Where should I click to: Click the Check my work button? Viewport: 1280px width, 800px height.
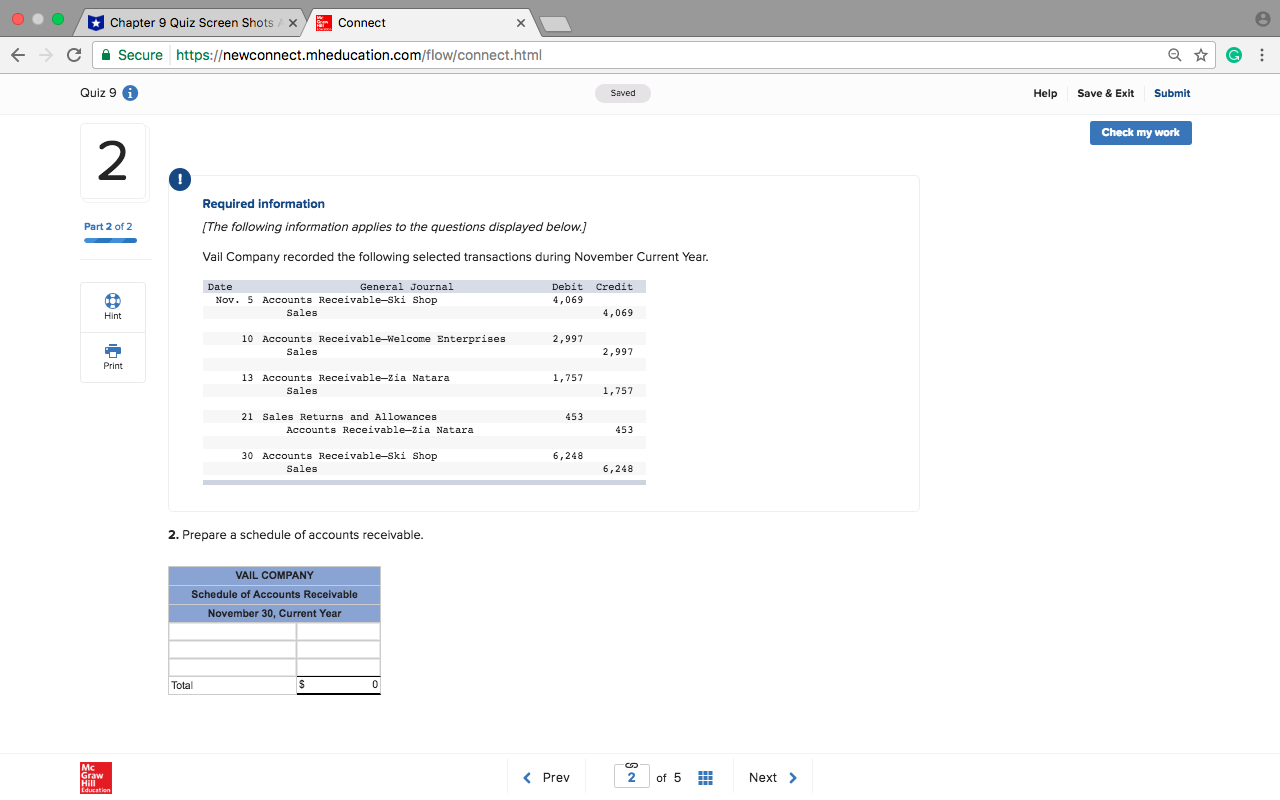(1140, 133)
